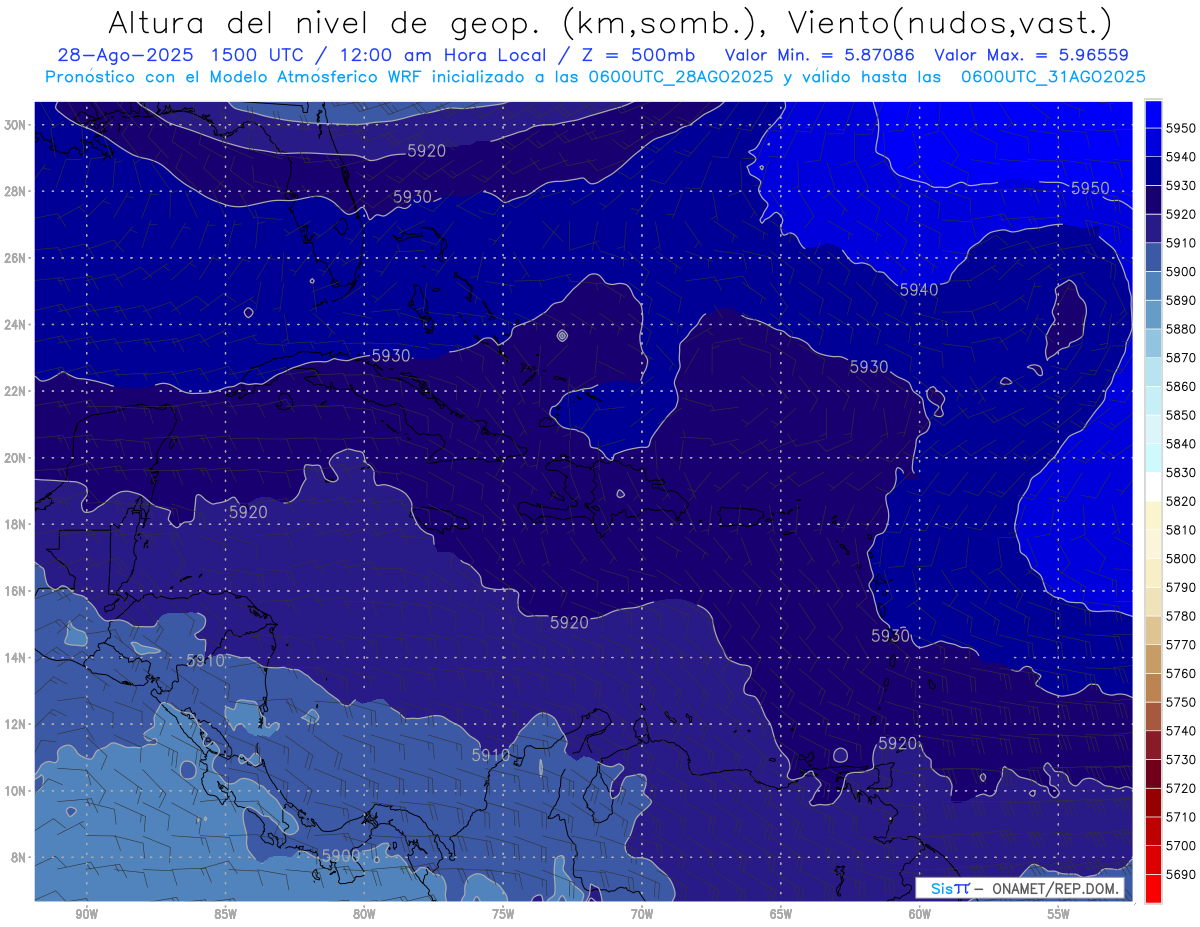This screenshot has height=927, width=1200.
Task: Click the 80W longitude axis label
Action: point(364,913)
